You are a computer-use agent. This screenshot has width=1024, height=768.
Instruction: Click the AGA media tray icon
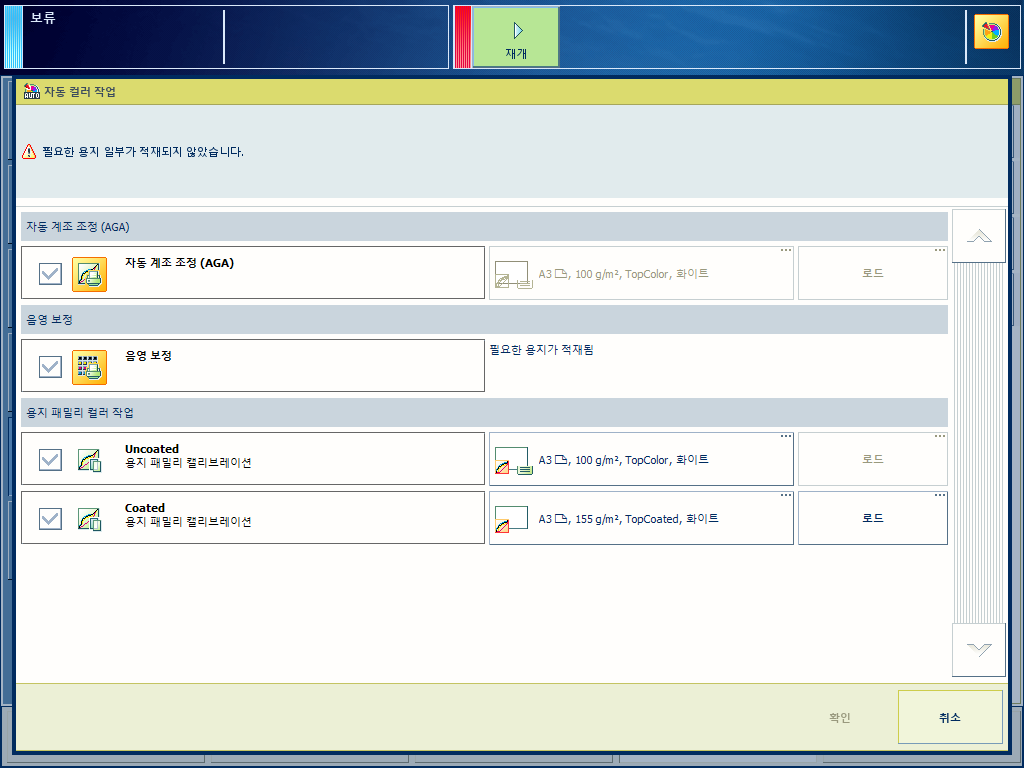coord(513,275)
